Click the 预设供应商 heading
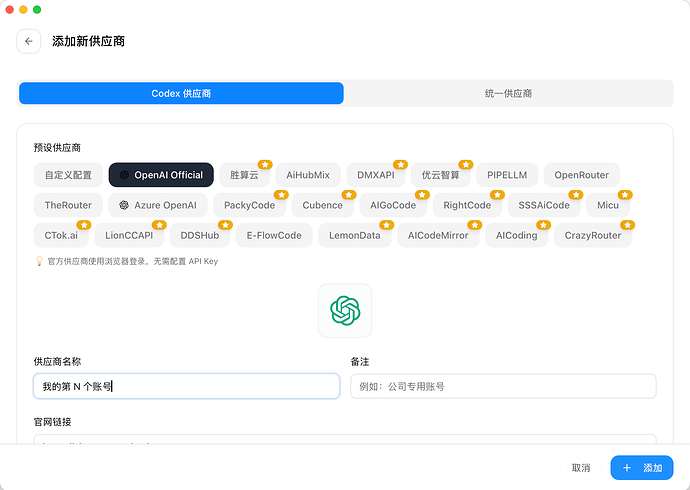 coord(57,147)
